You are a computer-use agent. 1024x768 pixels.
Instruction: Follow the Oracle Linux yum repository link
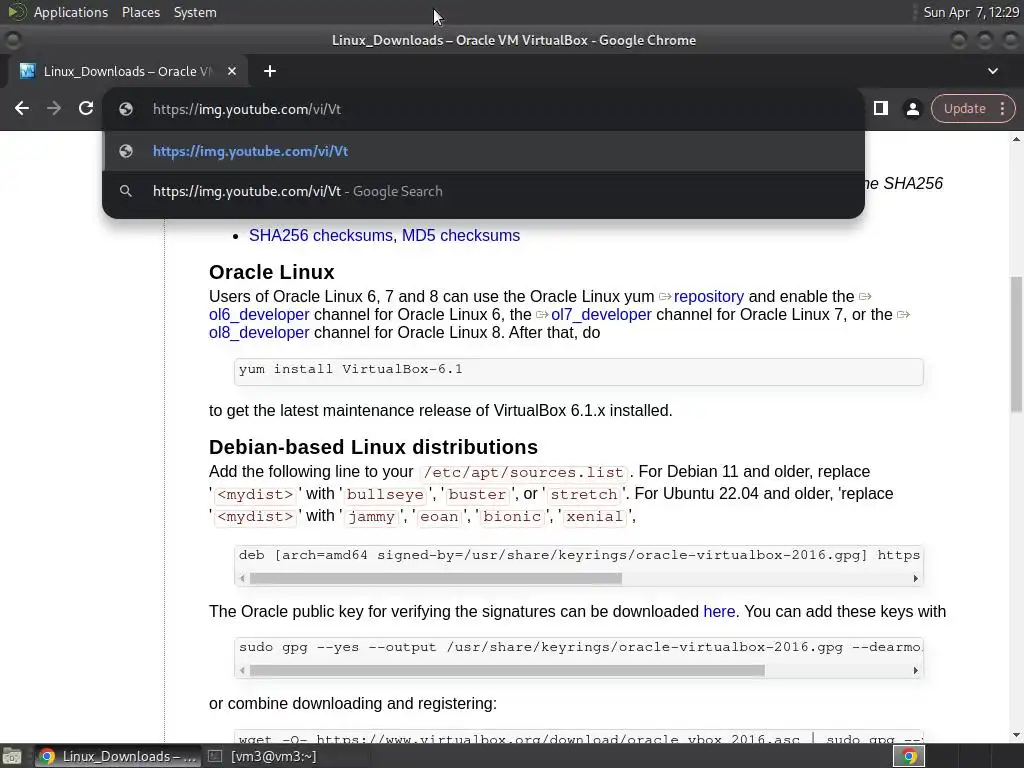click(x=709, y=296)
